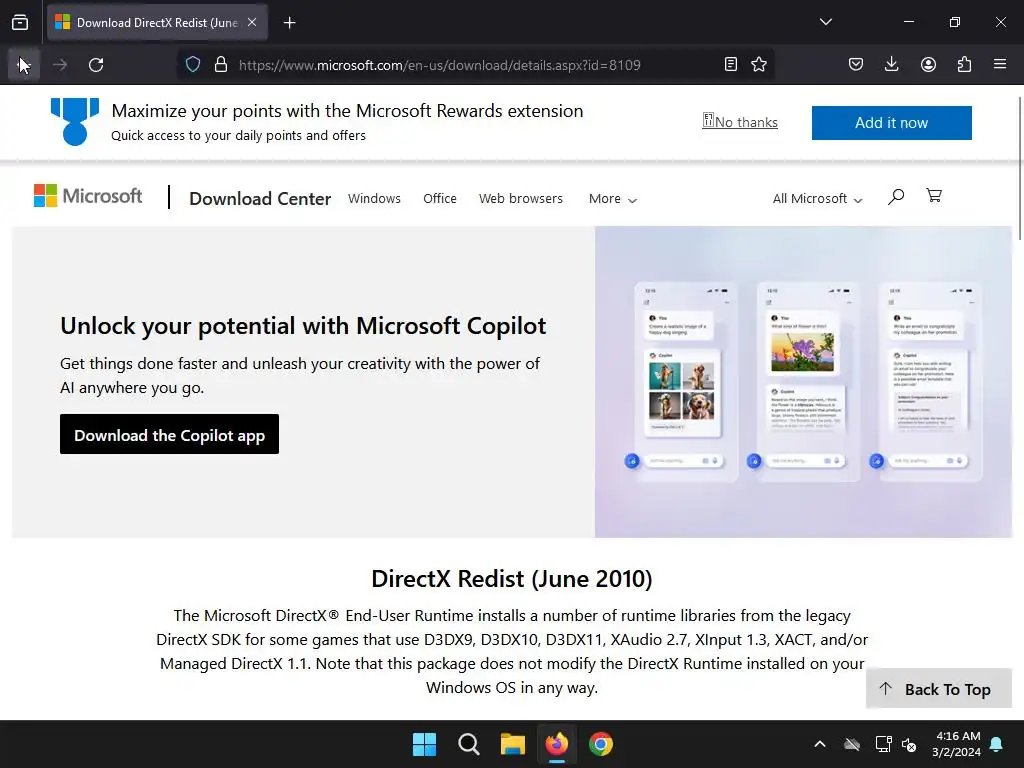Show hidden system tray icons chevron
This screenshot has height=768, width=1024.
point(820,744)
